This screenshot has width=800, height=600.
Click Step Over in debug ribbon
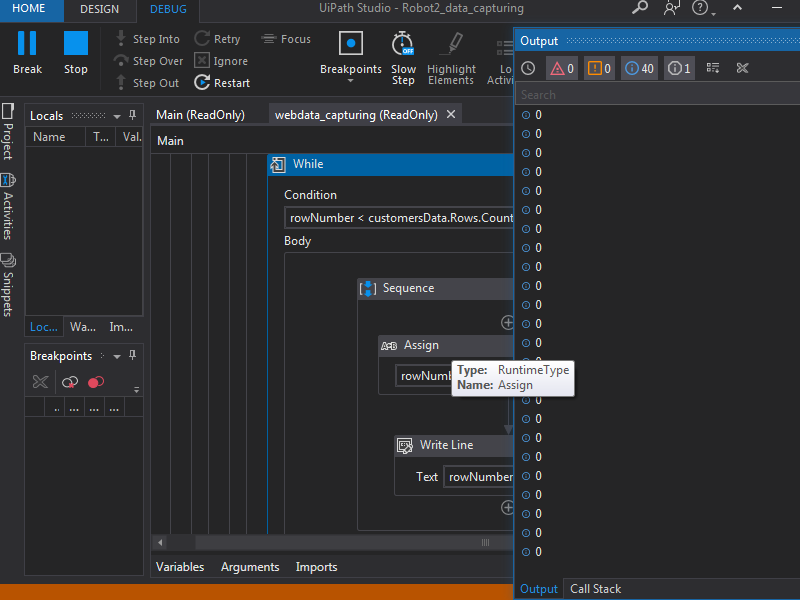(148, 61)
